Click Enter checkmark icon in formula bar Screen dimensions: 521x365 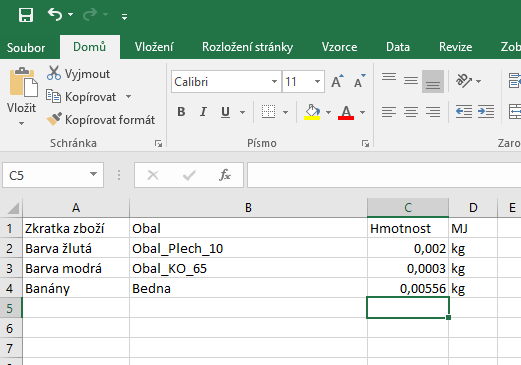(x=189, y=175)
